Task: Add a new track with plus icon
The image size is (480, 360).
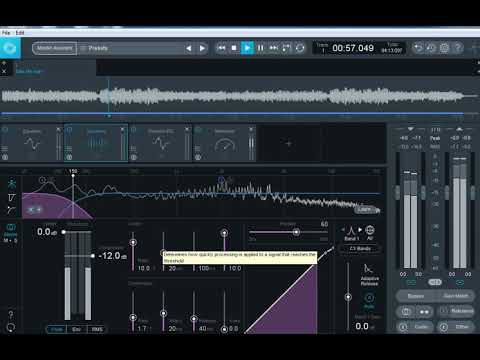Action: pos(4,63)
